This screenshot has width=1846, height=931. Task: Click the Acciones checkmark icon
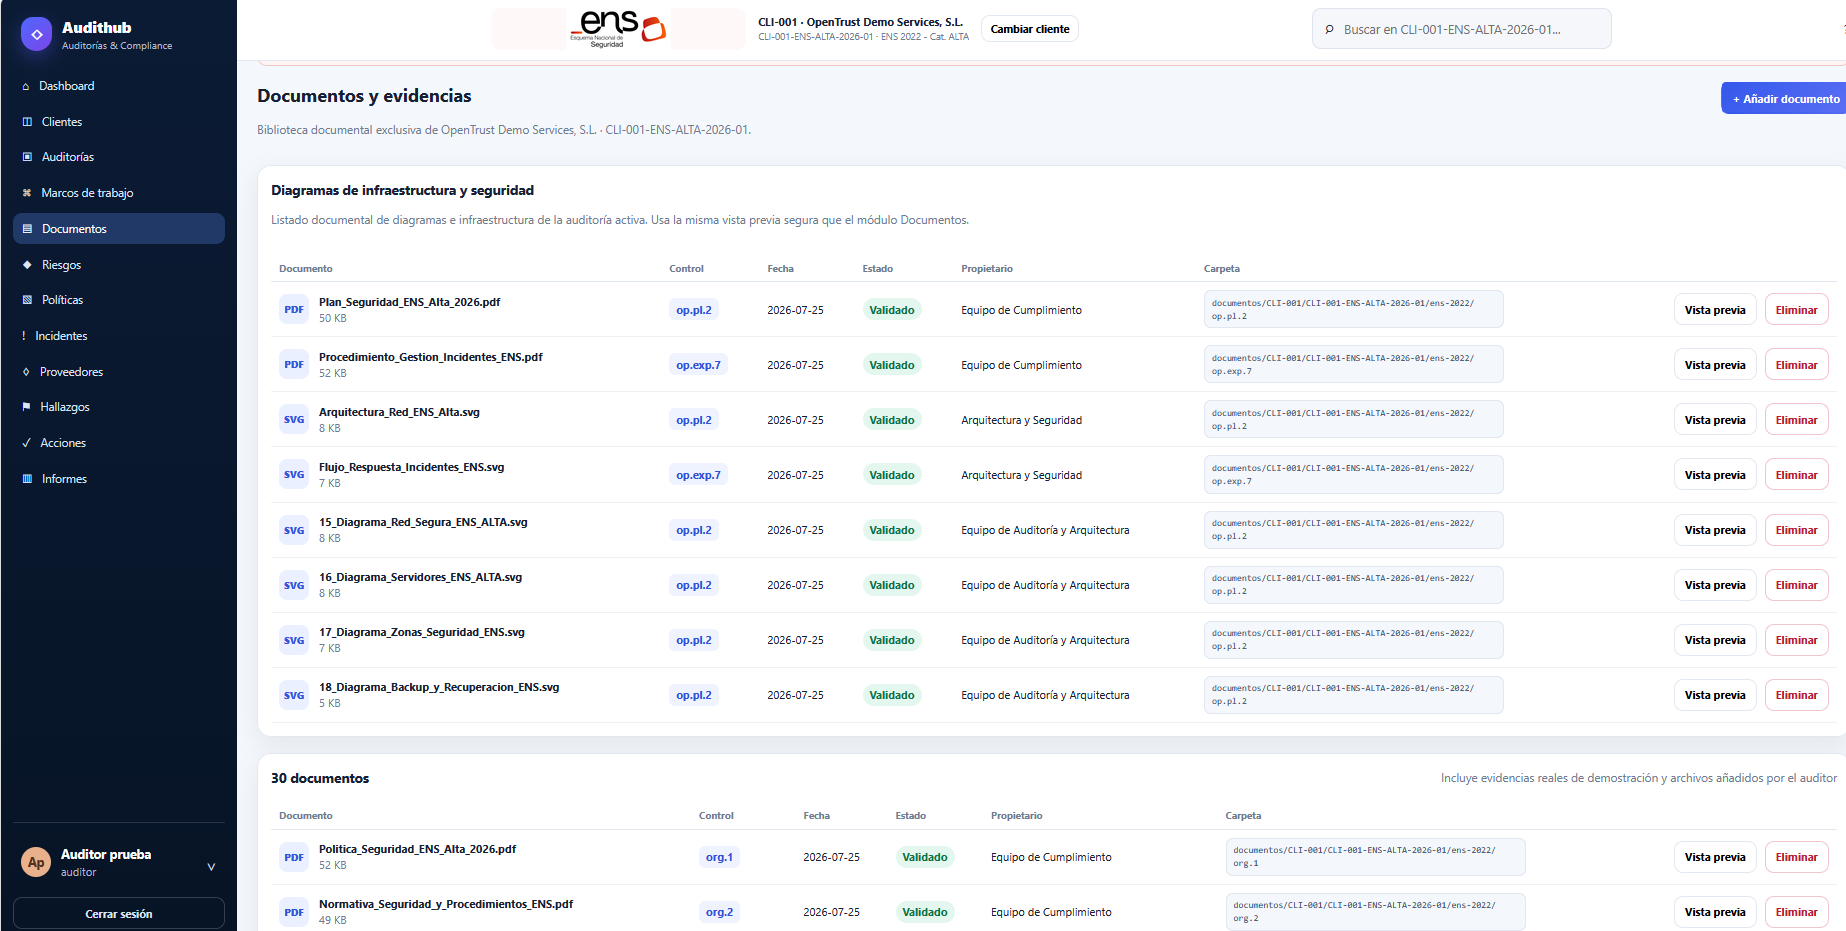click(x=26, y=443)
